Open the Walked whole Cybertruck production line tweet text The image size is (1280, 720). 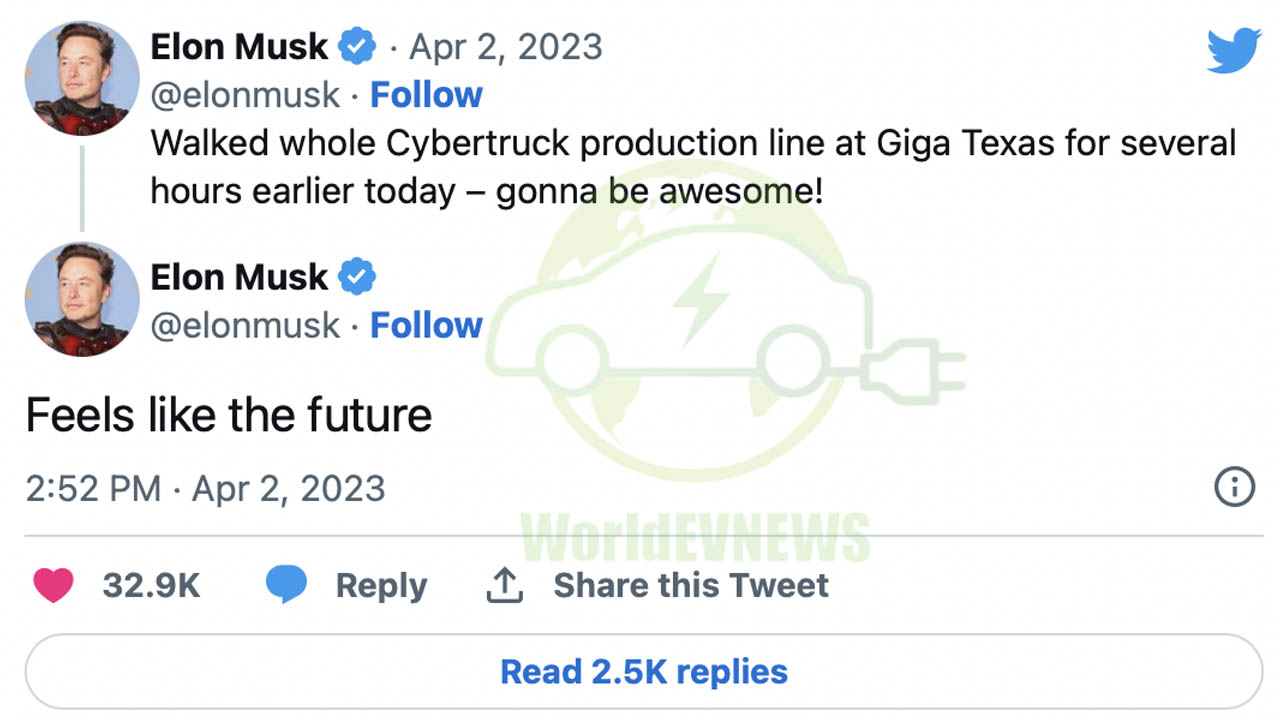pyautogui.click(x=693, y=166)
